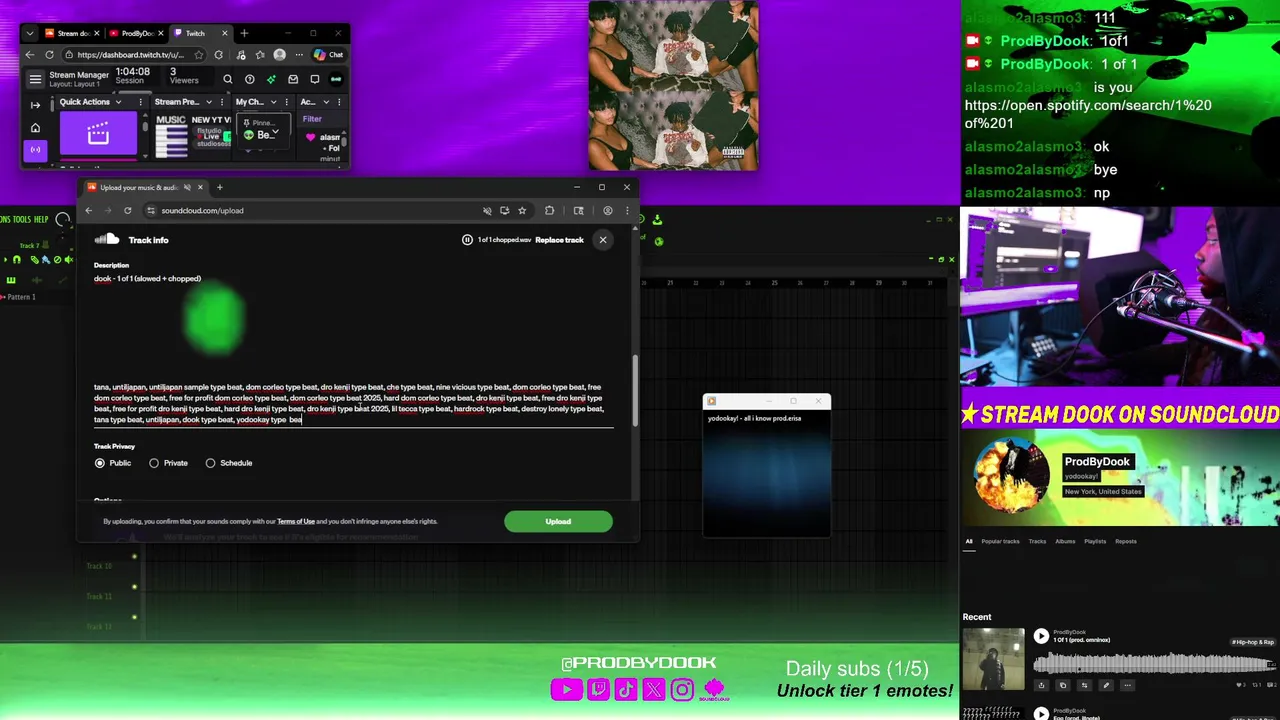The width and height of the screenshot is (1280, 720).
Task: Expand the Stream Preview panel dropdown
Action: [x=209, y=102]
